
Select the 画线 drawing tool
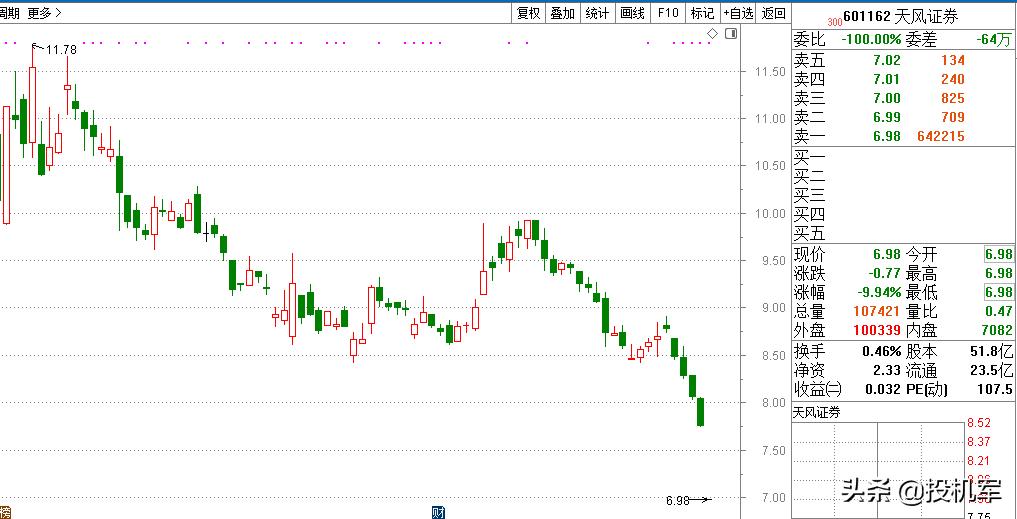point(632,13)
